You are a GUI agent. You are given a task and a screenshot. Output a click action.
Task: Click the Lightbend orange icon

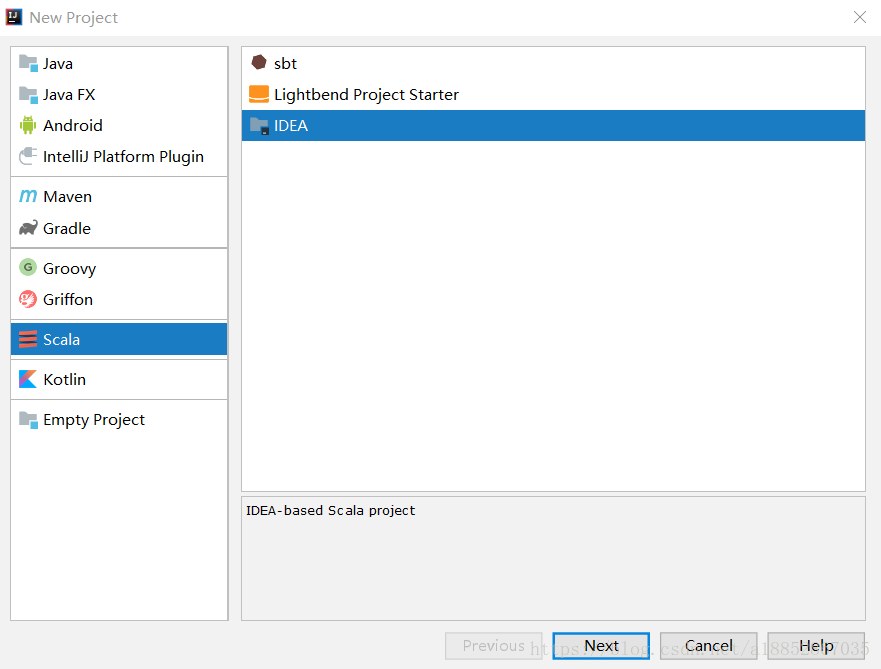(258, 94)
